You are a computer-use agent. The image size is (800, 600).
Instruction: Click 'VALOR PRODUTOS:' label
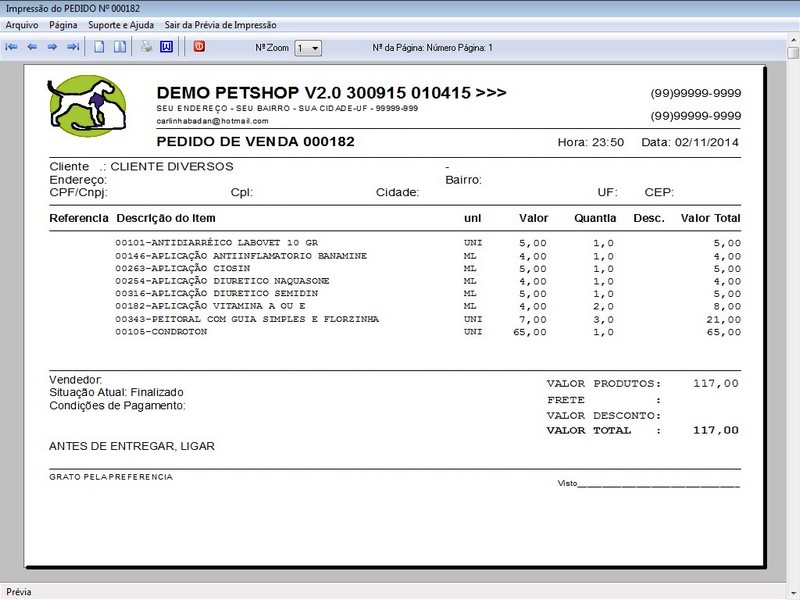[604, 384]
